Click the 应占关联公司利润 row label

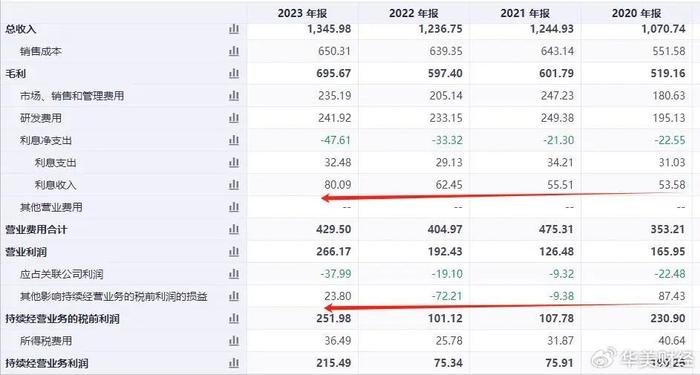tap(61, 274)
